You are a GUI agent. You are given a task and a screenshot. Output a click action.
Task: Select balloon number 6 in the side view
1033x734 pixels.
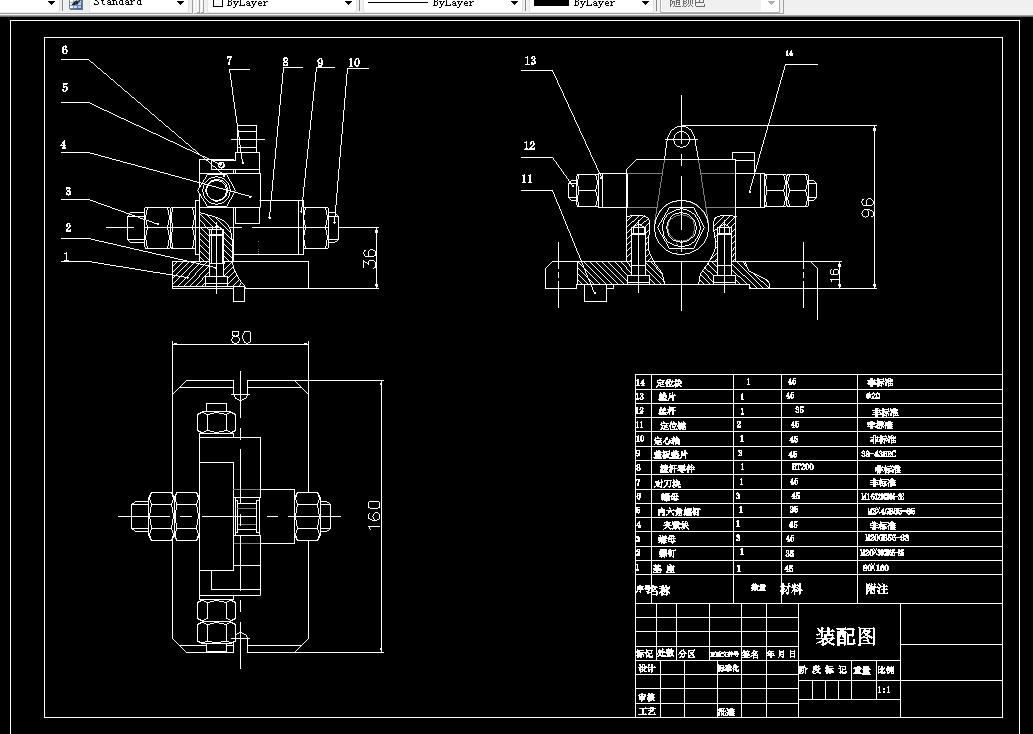pyautogui.click(x=65, y=50)
